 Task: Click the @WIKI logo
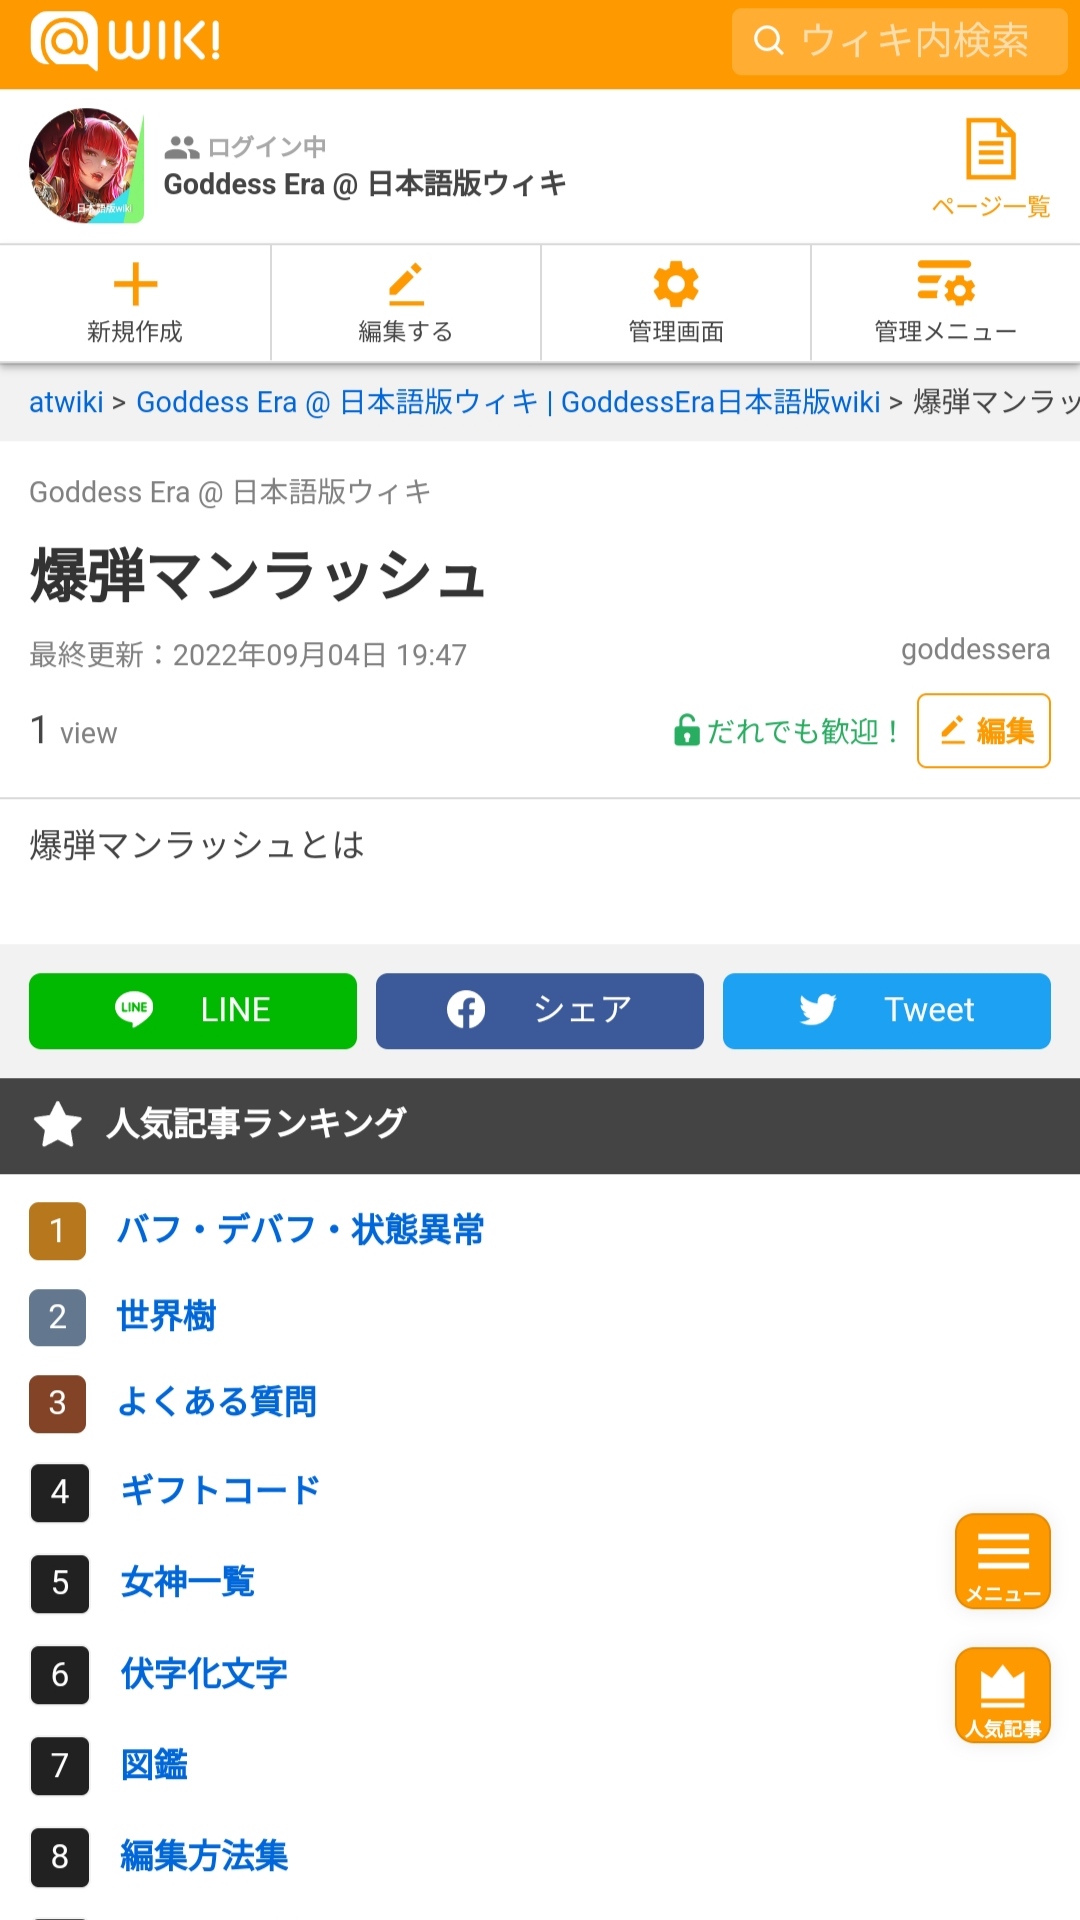pyautogui.click(x=126, y=42)
